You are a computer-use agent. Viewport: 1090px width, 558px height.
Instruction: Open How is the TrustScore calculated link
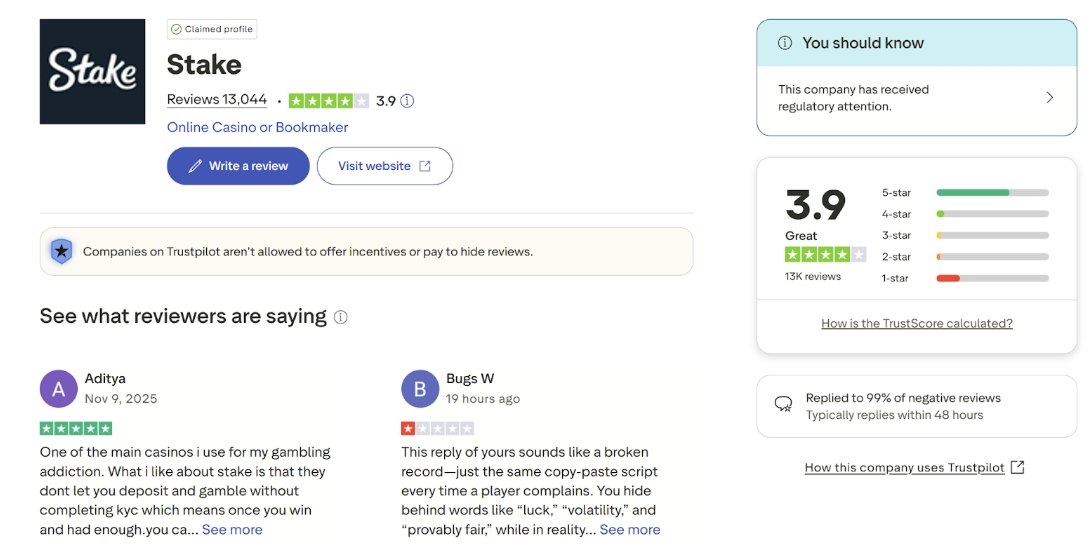coord(916,323)
